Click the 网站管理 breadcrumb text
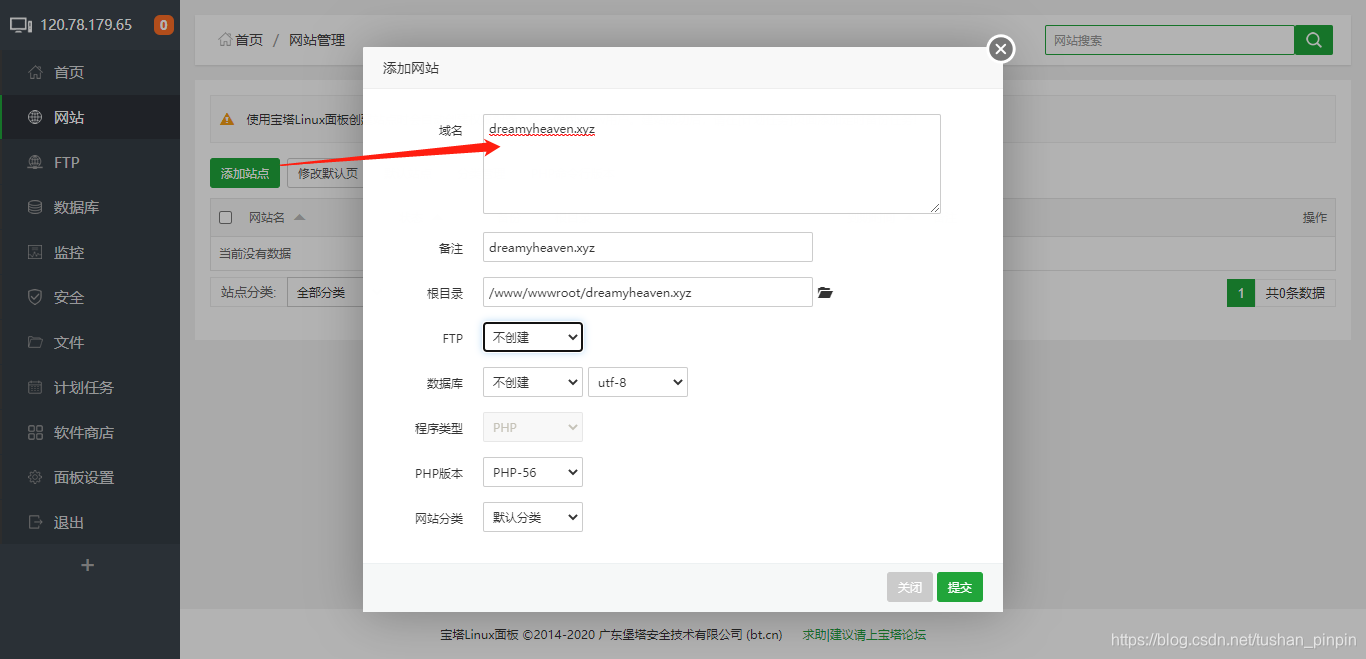Image resolution: width=1366 pixels, height=659 pixels. pos(317,40)
